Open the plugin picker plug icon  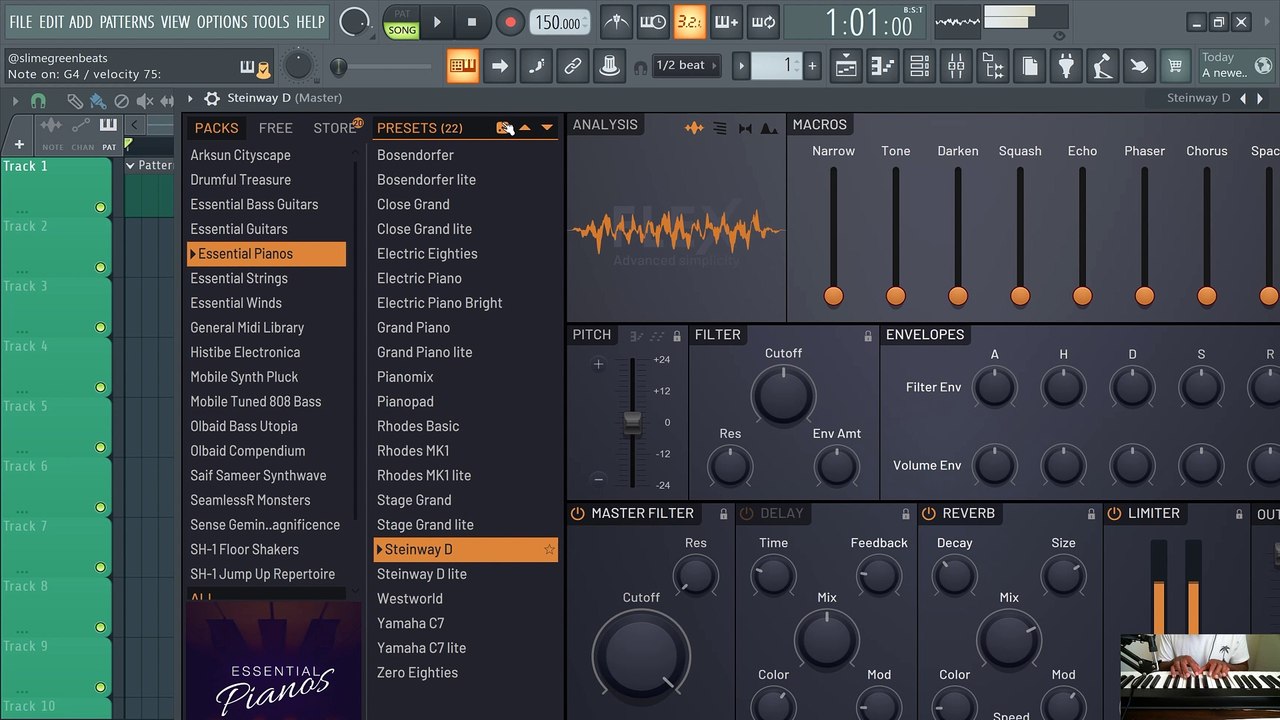click(x=1066, y=67)
